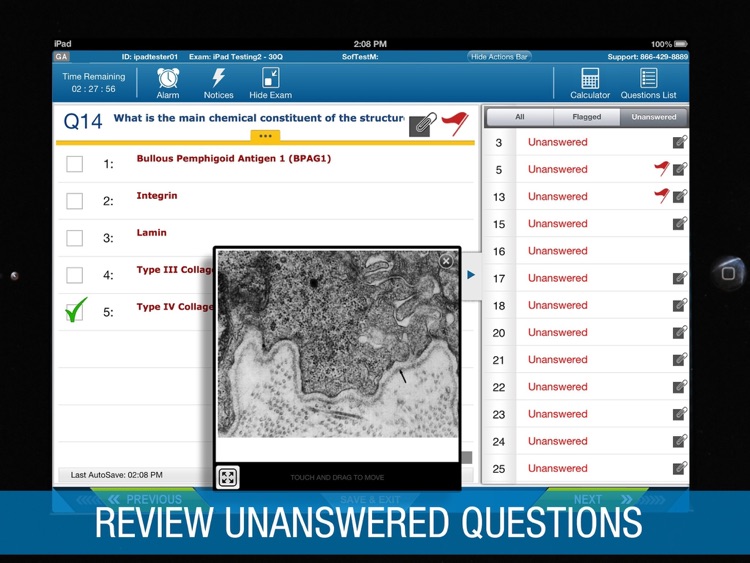Screen dimensions: 750x563
Task: Open attachment icon for question 21
Action: 680,360
